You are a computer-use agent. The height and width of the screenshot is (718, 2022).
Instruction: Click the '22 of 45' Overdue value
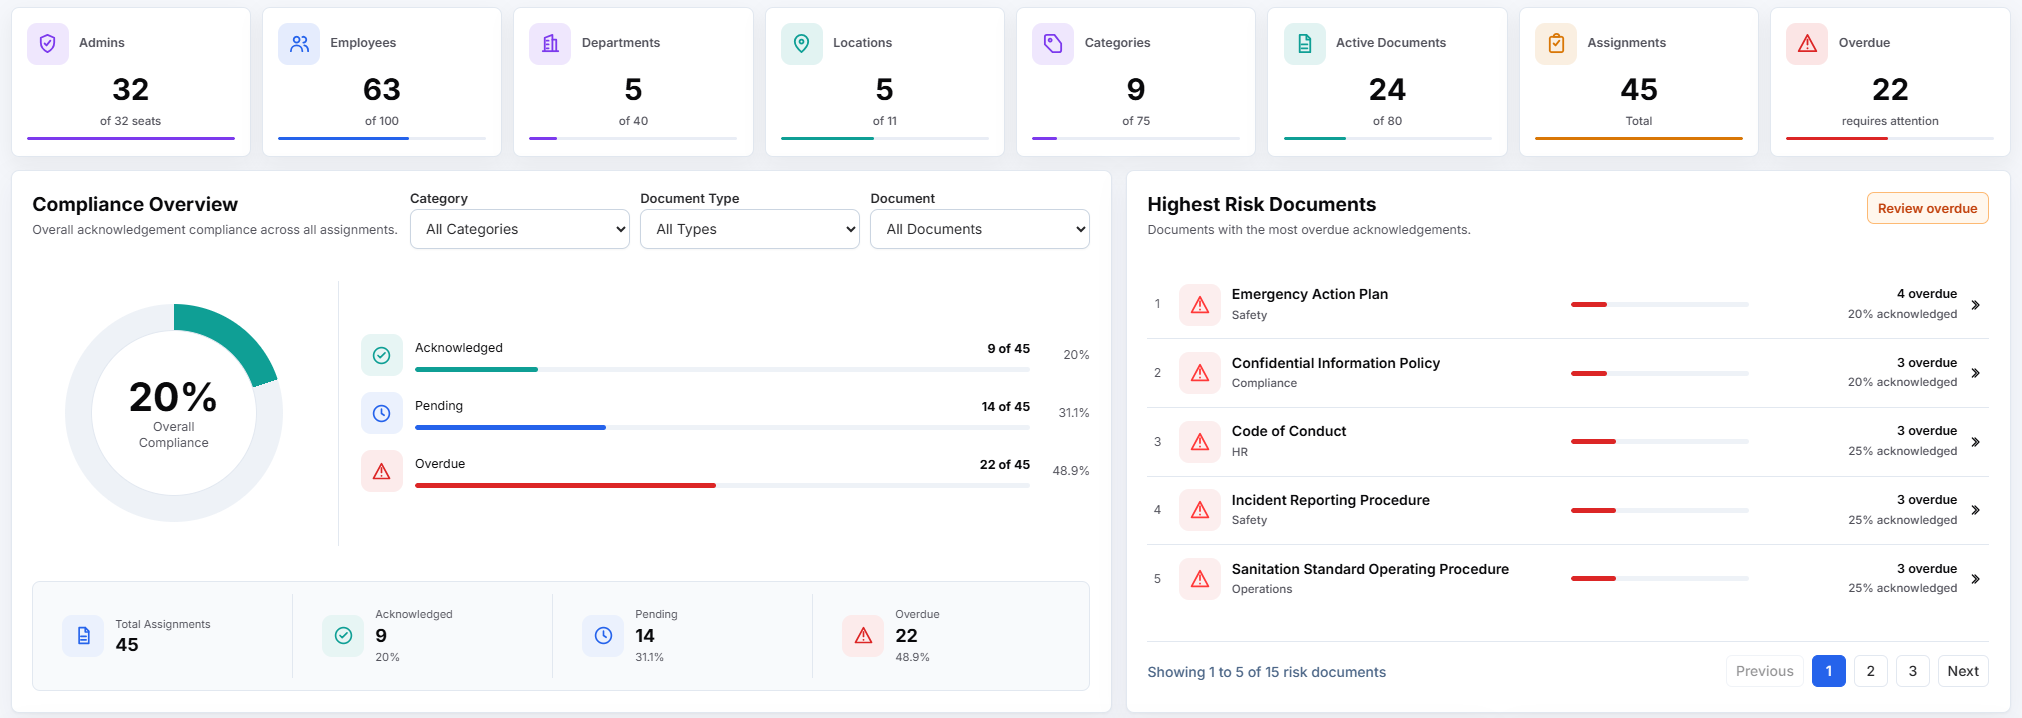(x=1004, y=464)
